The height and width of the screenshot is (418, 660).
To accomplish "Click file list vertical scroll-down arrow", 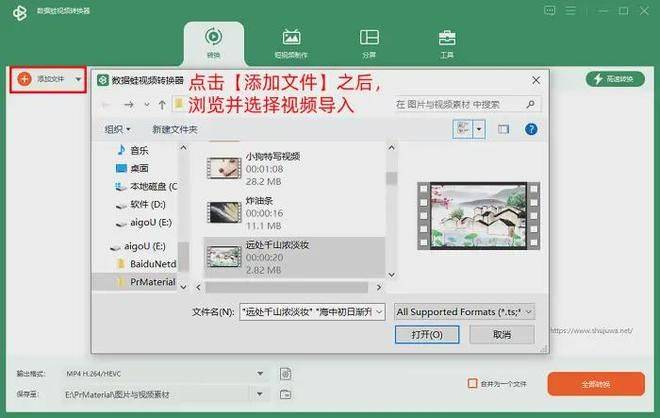I will (x=391, y=275).
